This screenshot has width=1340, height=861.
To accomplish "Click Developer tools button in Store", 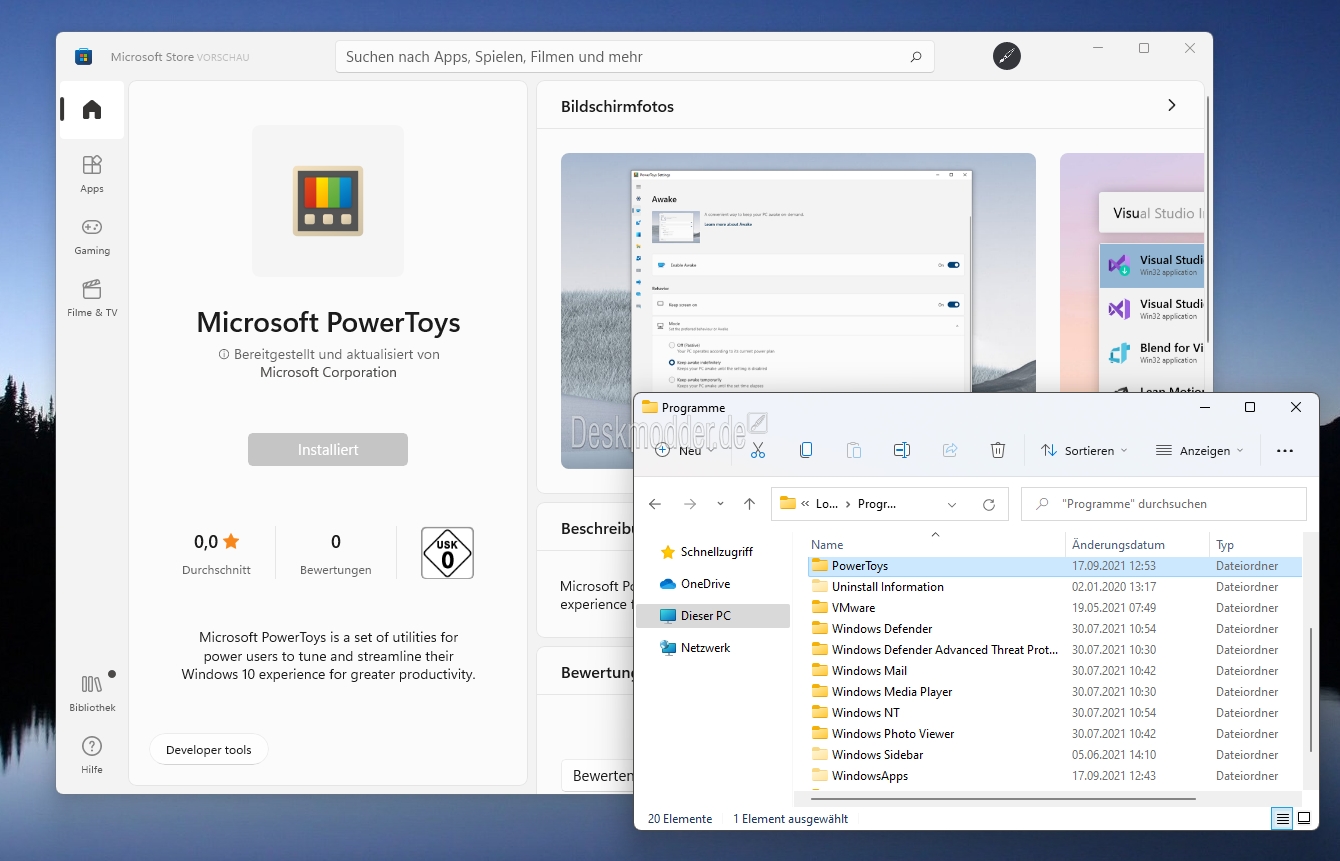I will click(209, 750).
